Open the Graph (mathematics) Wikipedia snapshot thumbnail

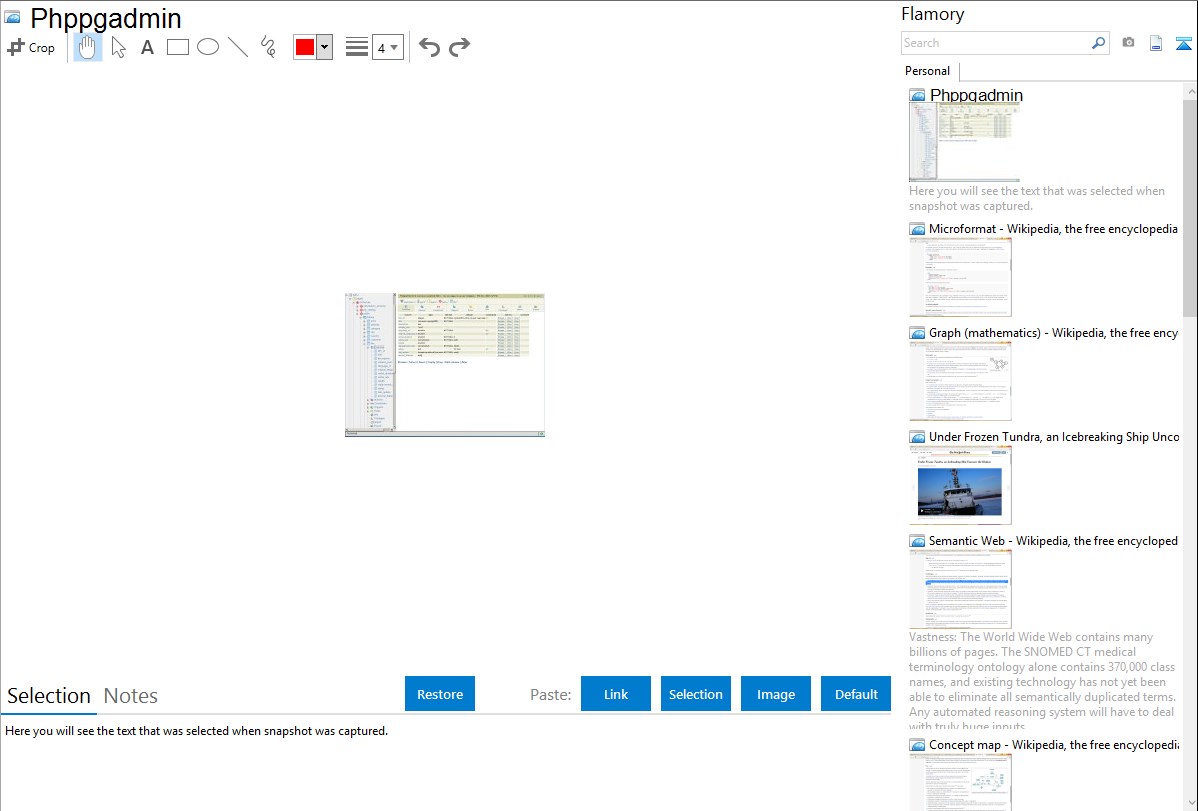click(960, 381)
